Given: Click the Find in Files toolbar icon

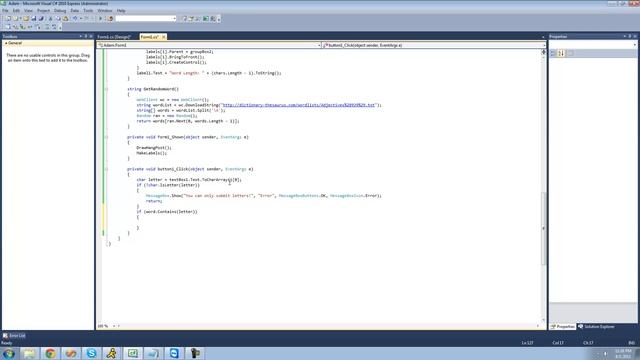Looking at the screenshot, I should tap(110, 18).
